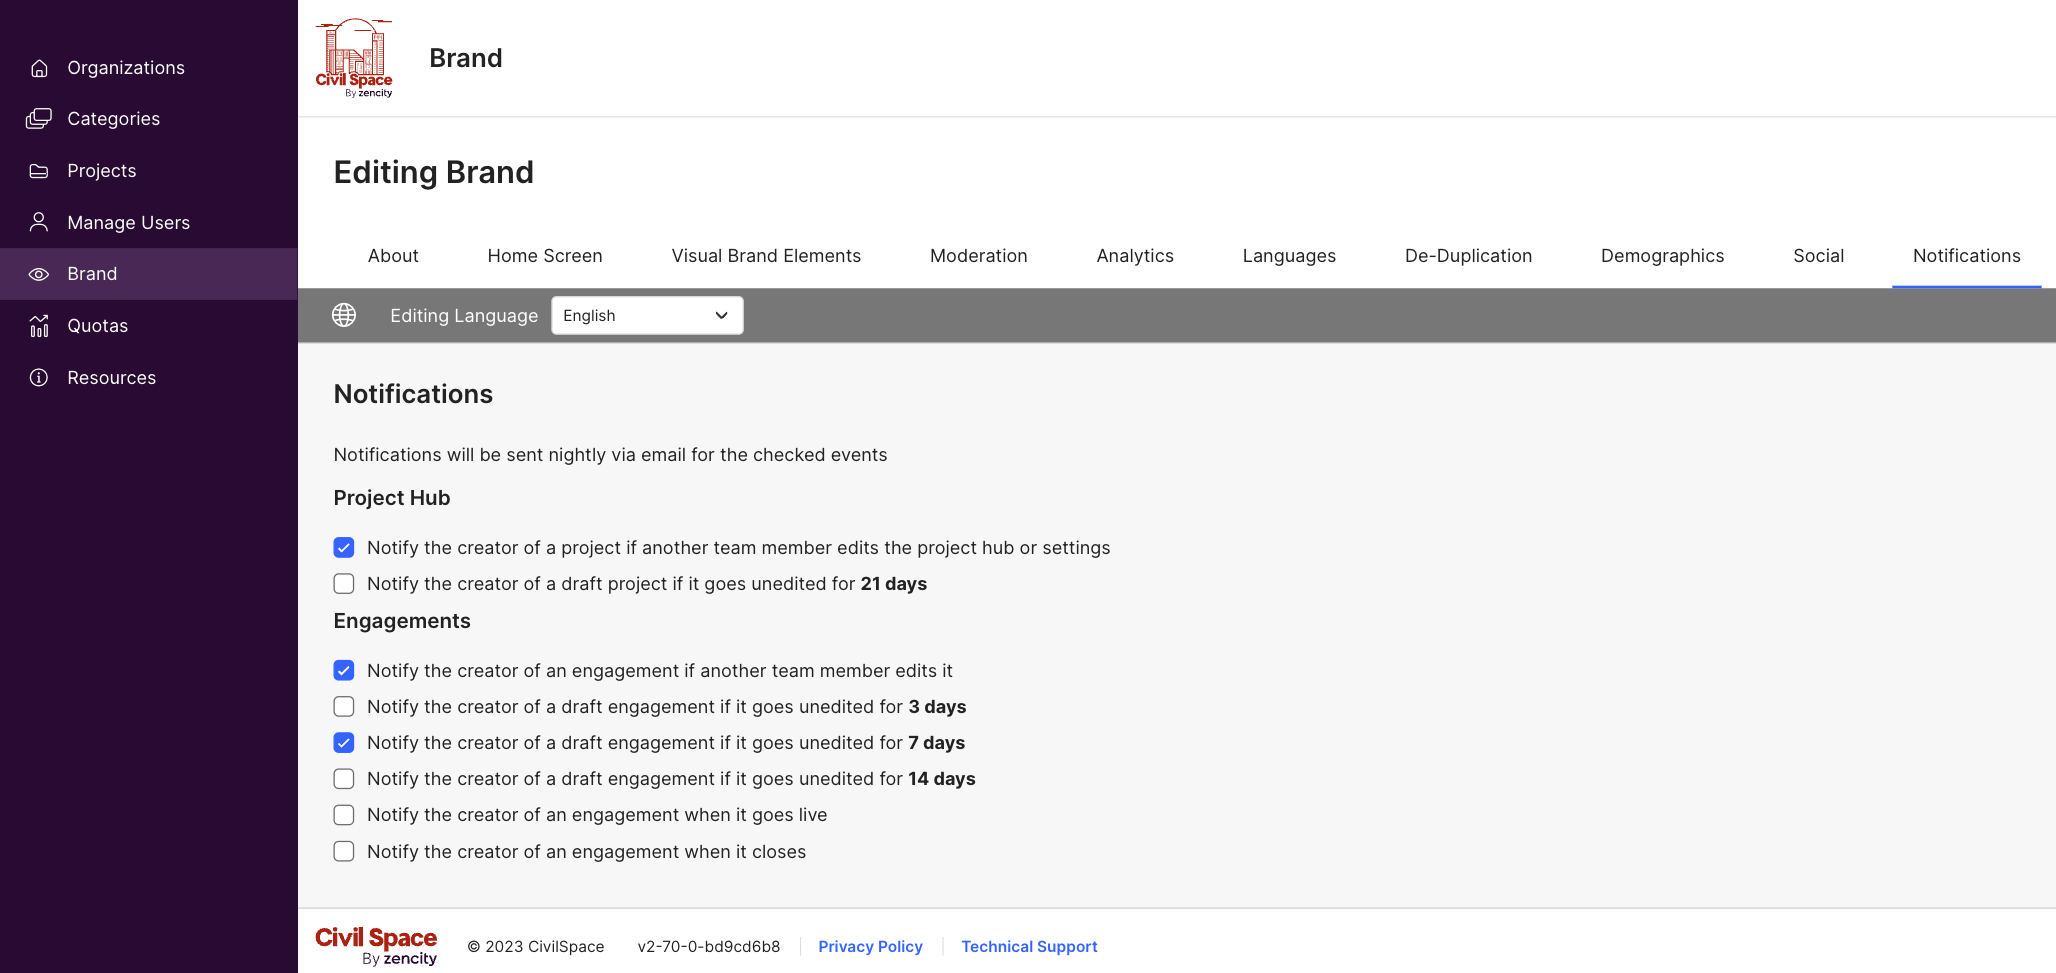Click the Engagements section heading
2056x973 pixels.
[x=402, y=621]
